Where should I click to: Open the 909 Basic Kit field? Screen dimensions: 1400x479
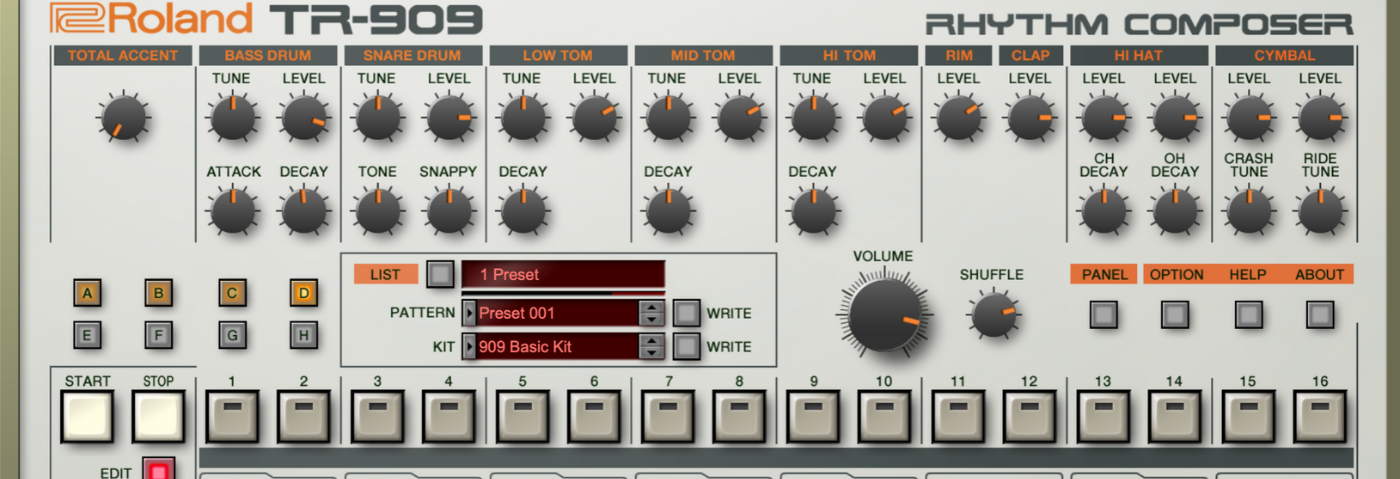[558, 347]
